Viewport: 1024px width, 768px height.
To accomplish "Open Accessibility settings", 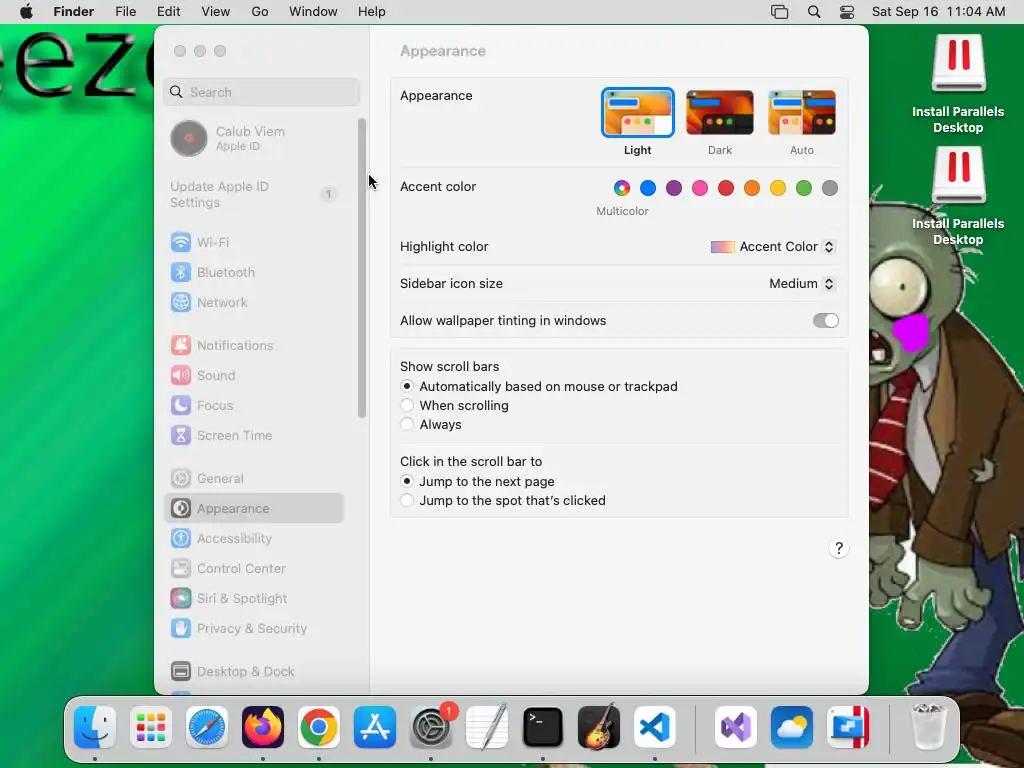I will point(253,539).
